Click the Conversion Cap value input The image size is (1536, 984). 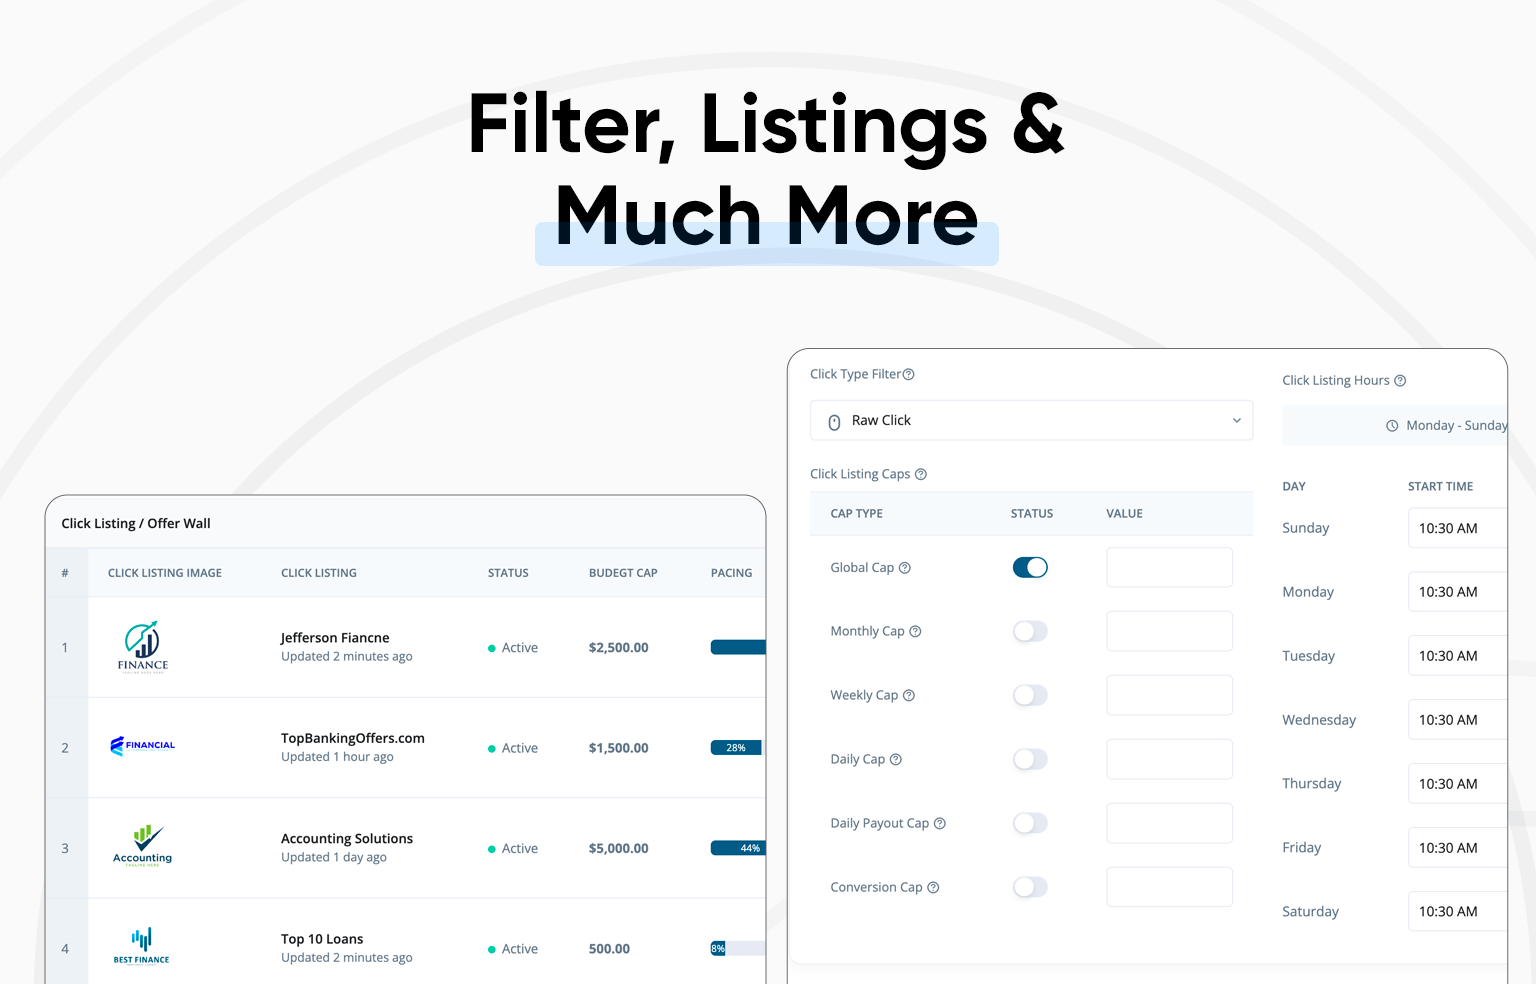pyautogui.click(x=1169, y=887)
